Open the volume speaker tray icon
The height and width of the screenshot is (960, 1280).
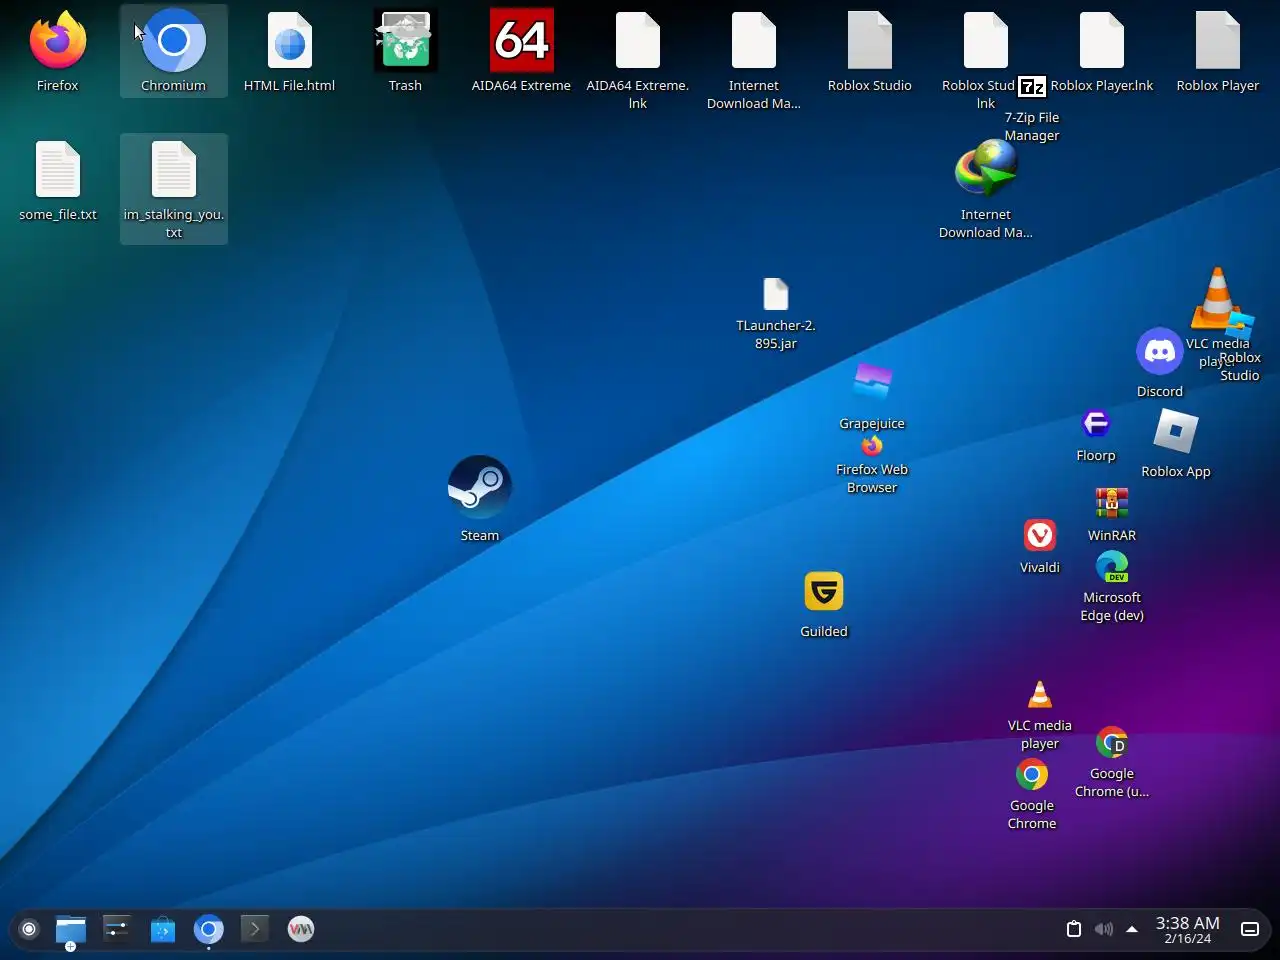[x=1104, y=929]
